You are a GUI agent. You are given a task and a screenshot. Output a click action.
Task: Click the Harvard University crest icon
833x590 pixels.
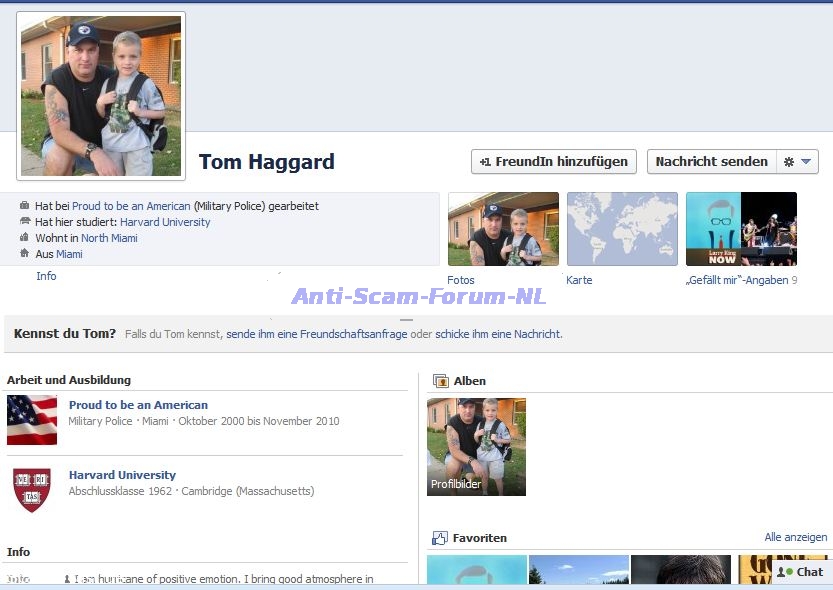point(32,490)
